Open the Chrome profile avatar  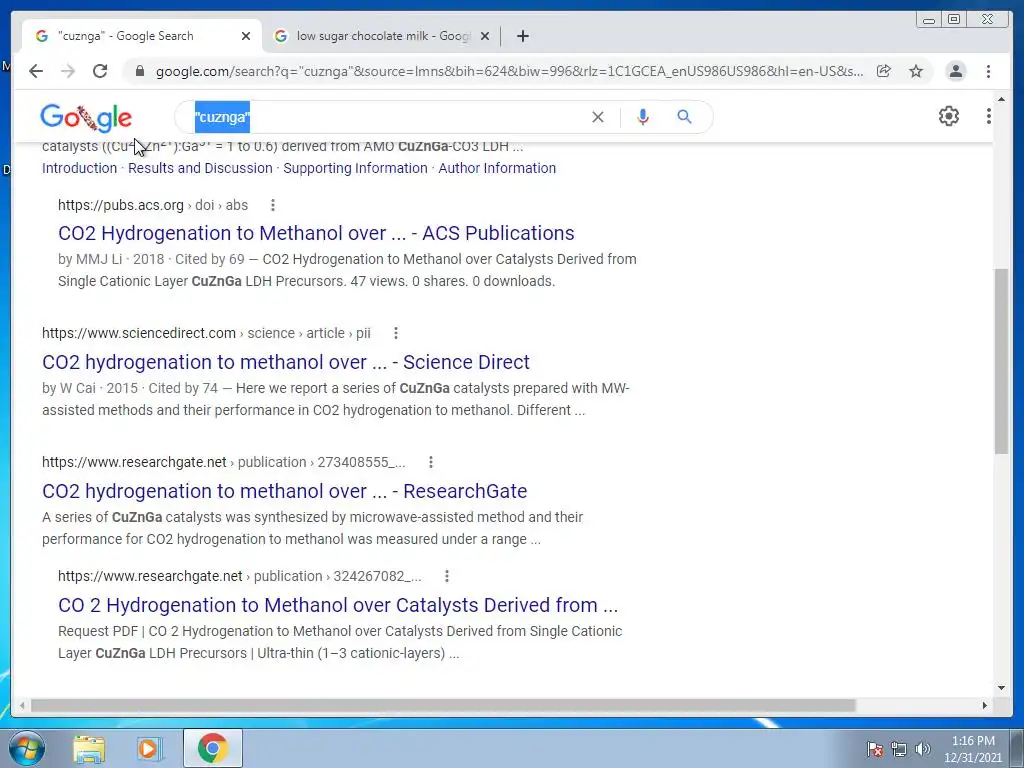coord(955,71)
